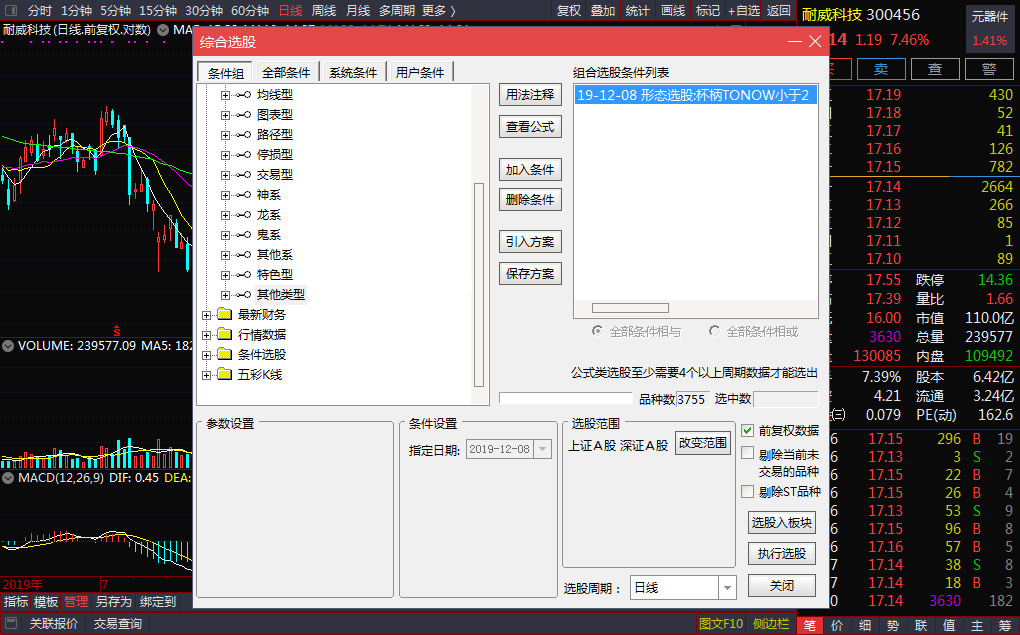Click the 执行选股 button
The width and height of the screenshot is (1020, 635).
coord(781,554)
